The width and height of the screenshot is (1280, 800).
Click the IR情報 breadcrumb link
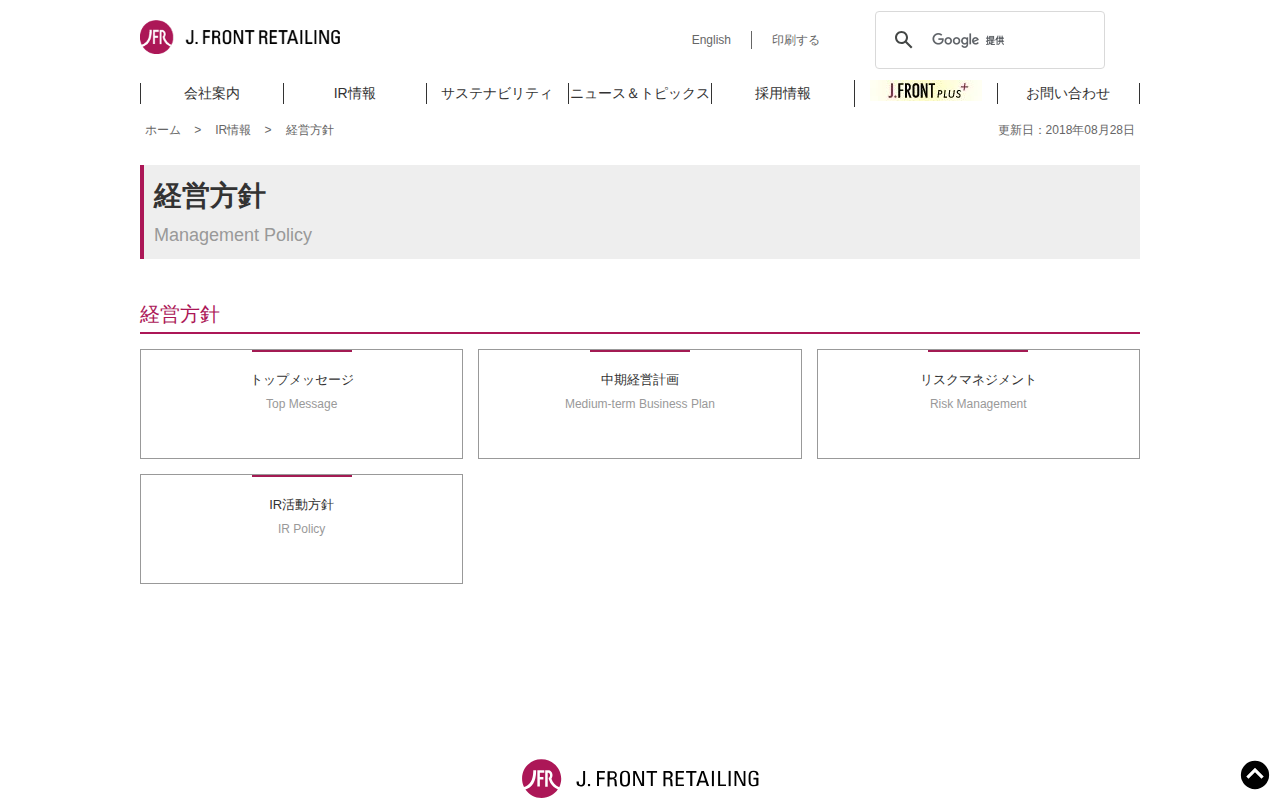pyautogui.click(x=233, y=130)
